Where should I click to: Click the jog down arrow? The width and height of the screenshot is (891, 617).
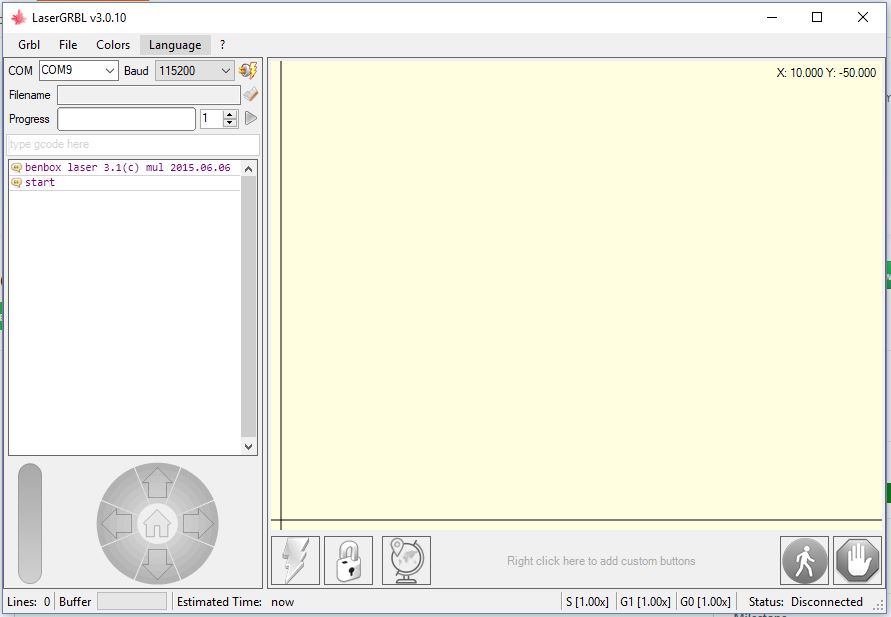157,564
